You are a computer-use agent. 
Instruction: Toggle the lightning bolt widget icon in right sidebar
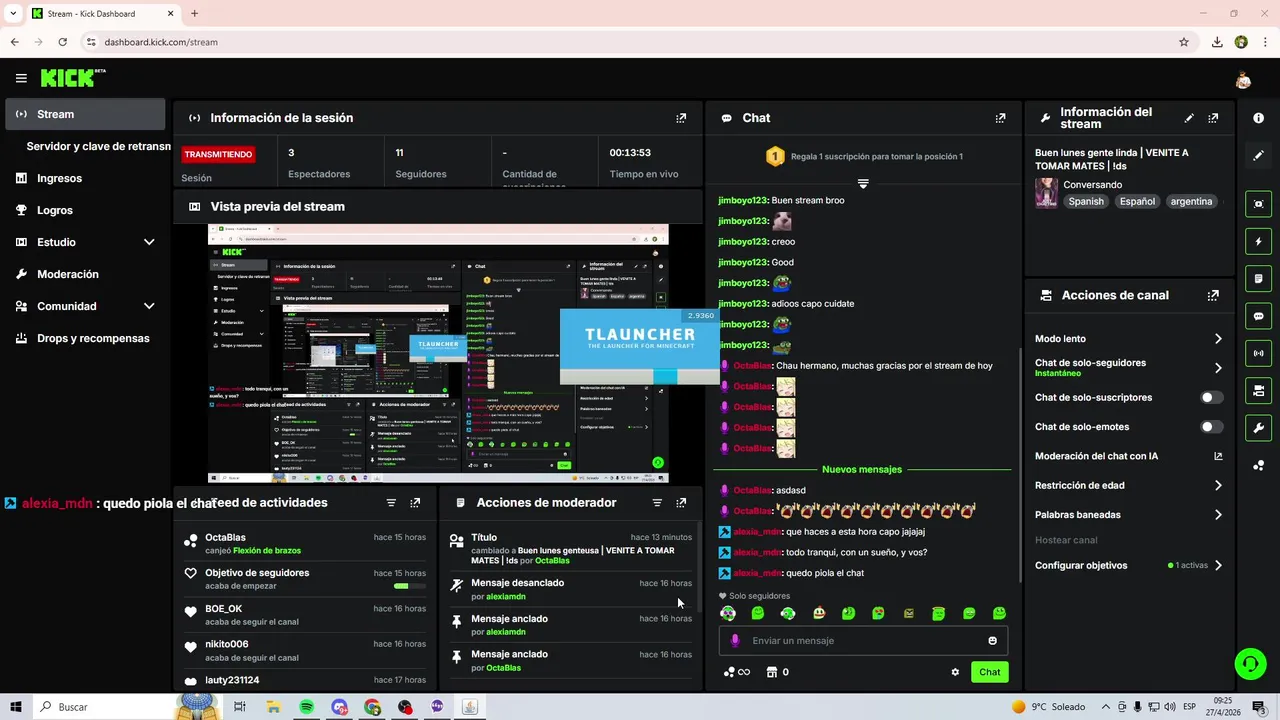click(1258, 241)
